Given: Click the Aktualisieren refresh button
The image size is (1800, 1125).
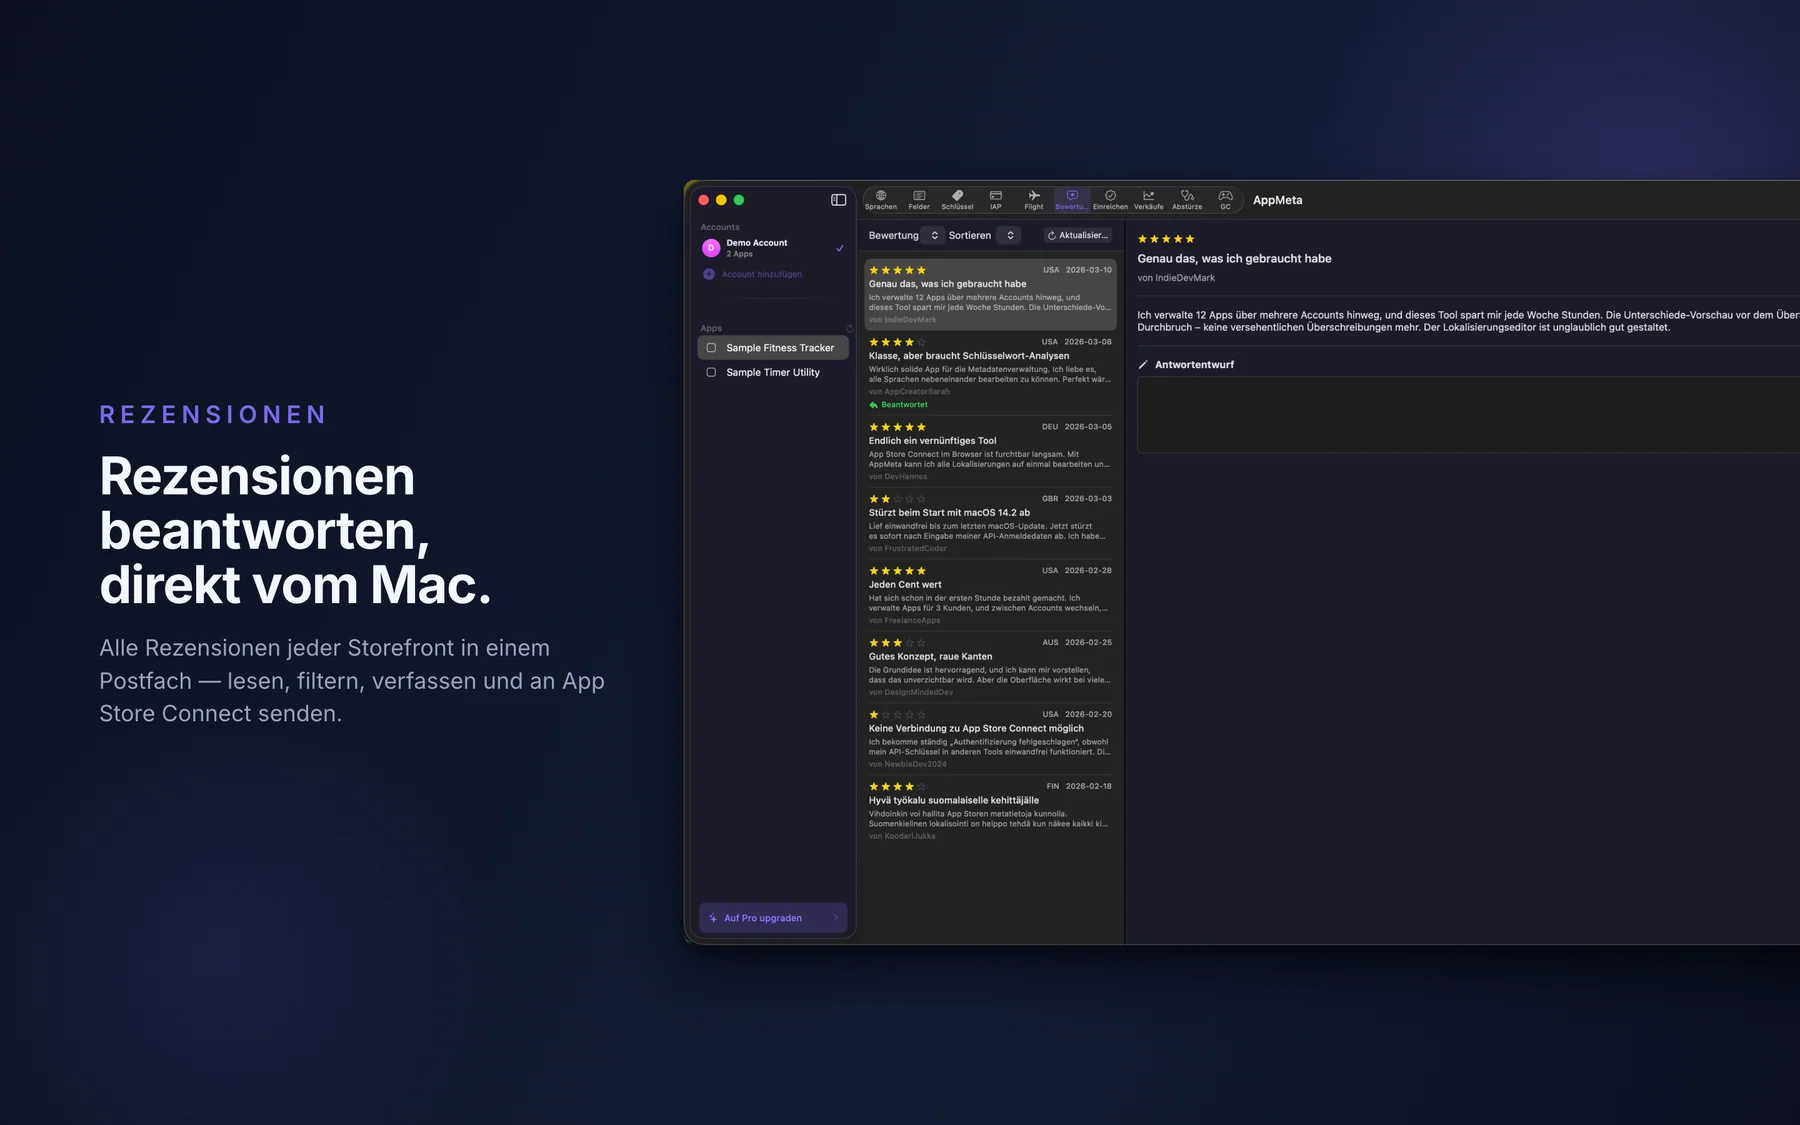Looking at the screenshot, I should pyautogui.click(x=1078, y=236).
